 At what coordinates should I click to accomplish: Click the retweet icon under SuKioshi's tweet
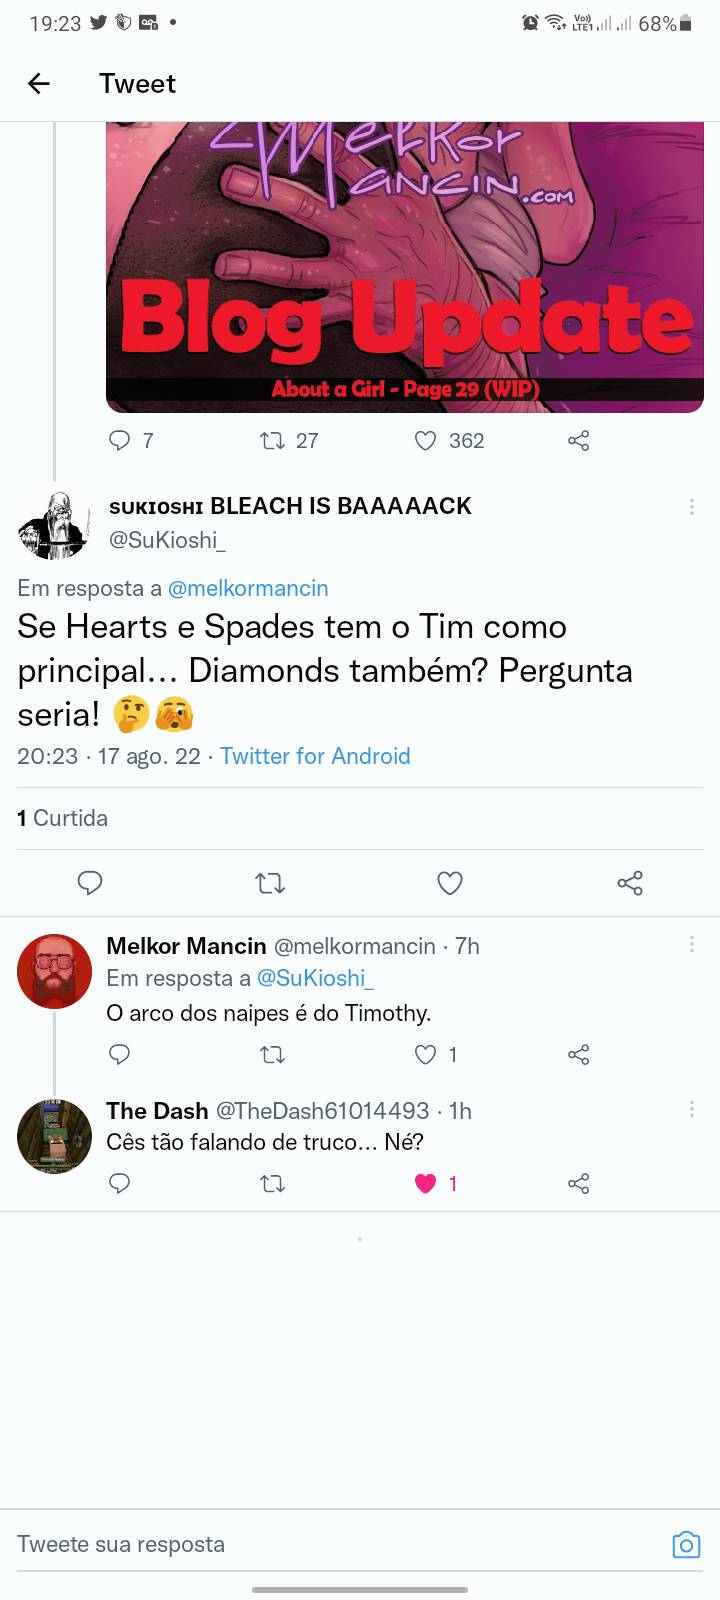pos(270,883)
